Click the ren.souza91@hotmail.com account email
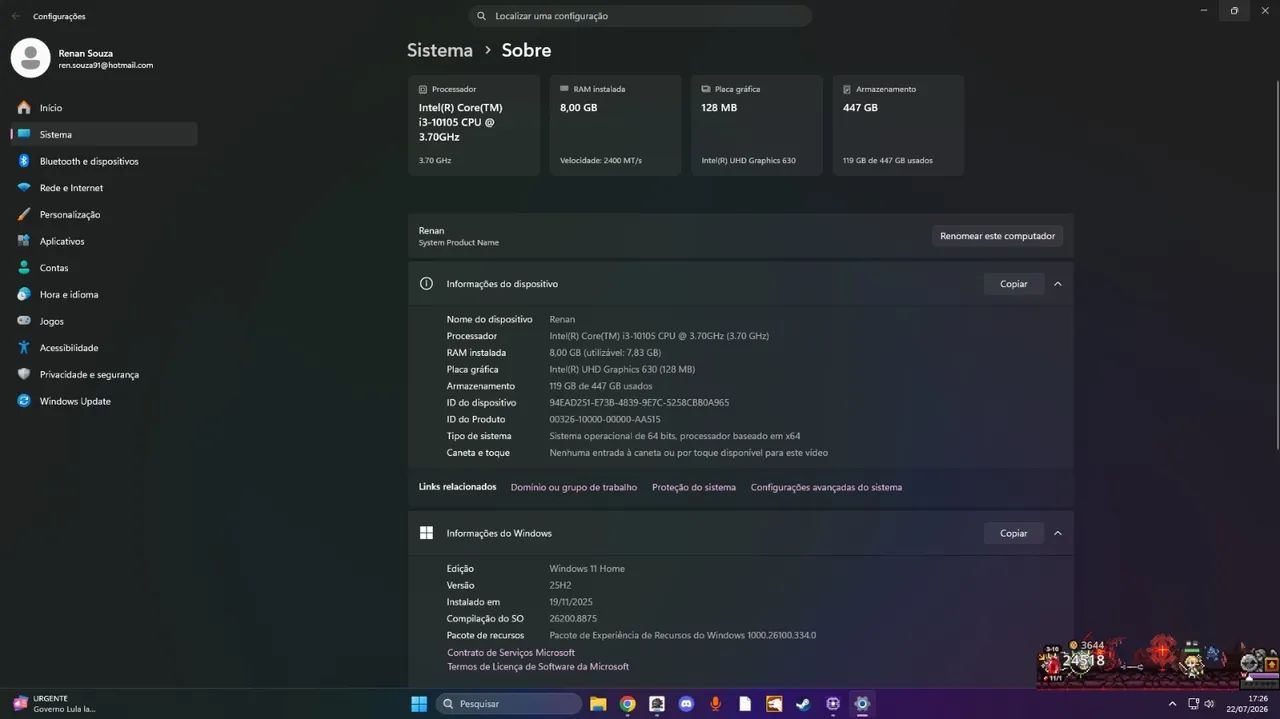 [106, 65]
